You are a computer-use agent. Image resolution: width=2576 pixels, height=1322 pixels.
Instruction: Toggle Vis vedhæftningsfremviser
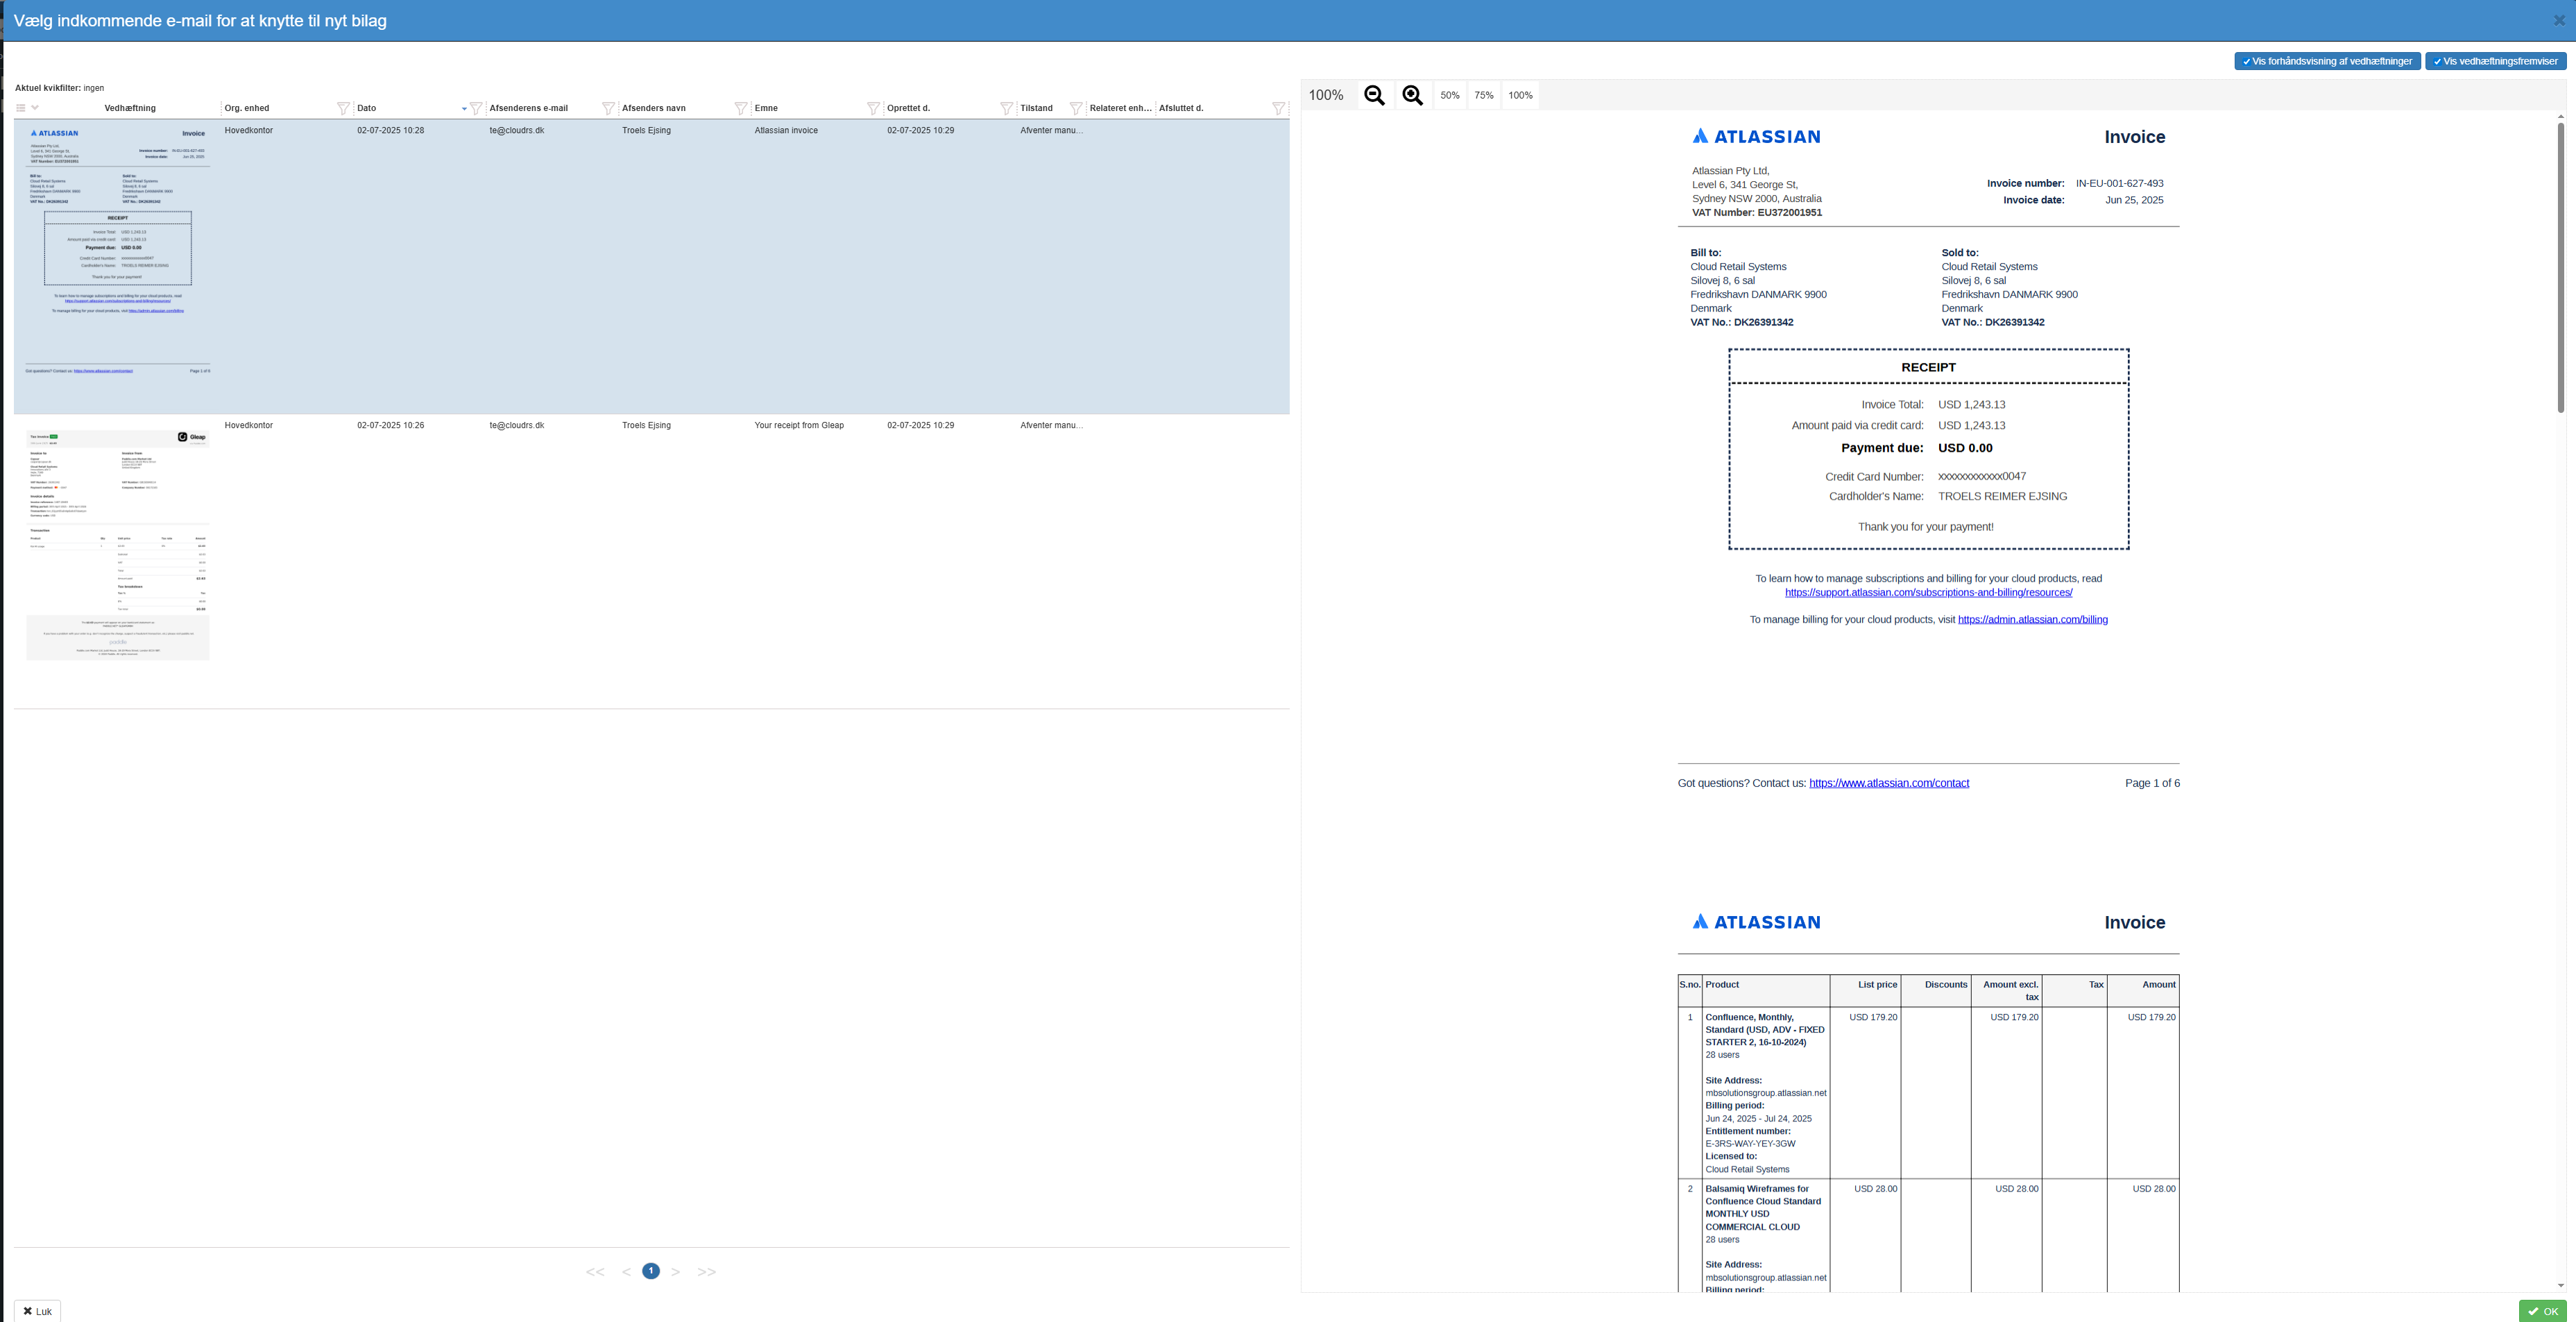[2495, 61]
